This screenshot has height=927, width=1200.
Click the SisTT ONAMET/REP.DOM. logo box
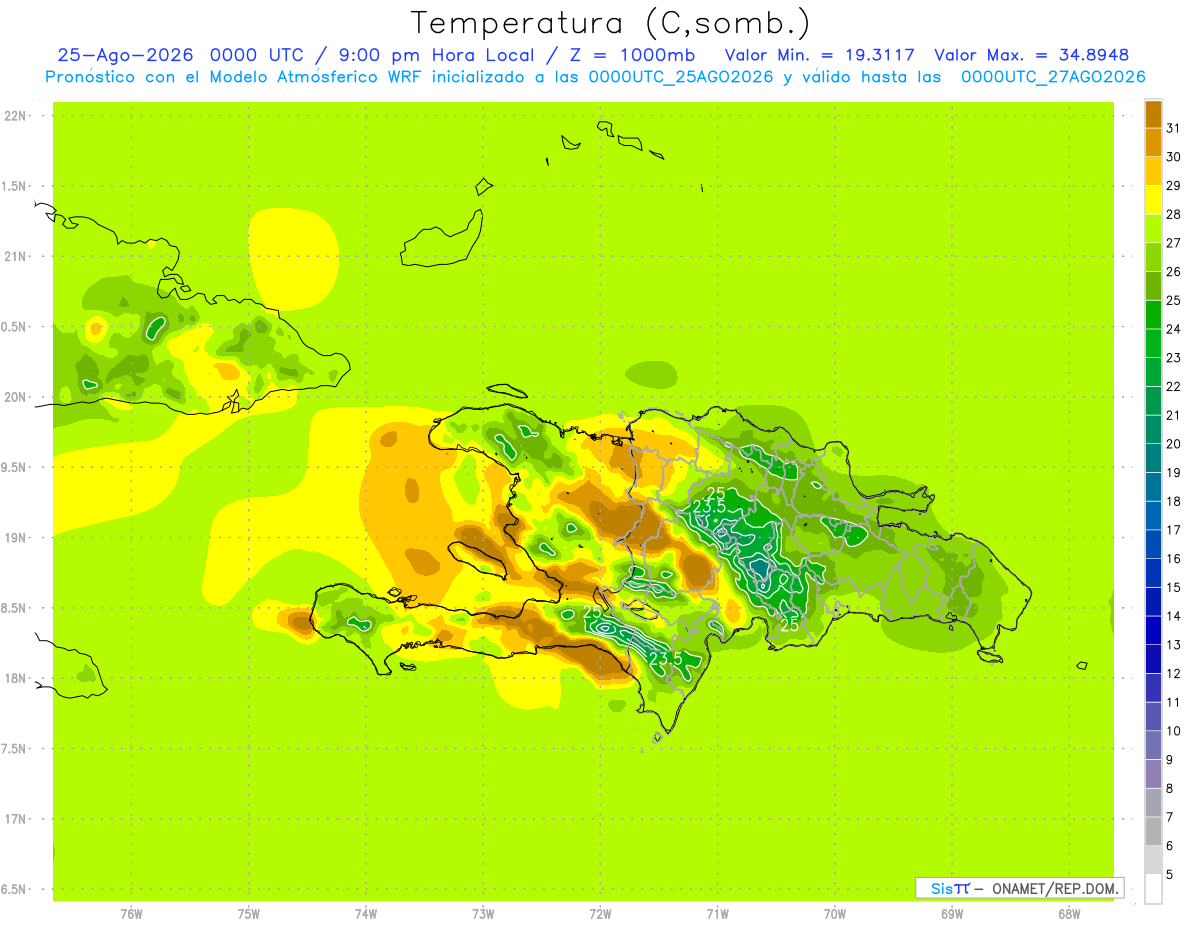pyautogui.click(x=1019, y=888)
